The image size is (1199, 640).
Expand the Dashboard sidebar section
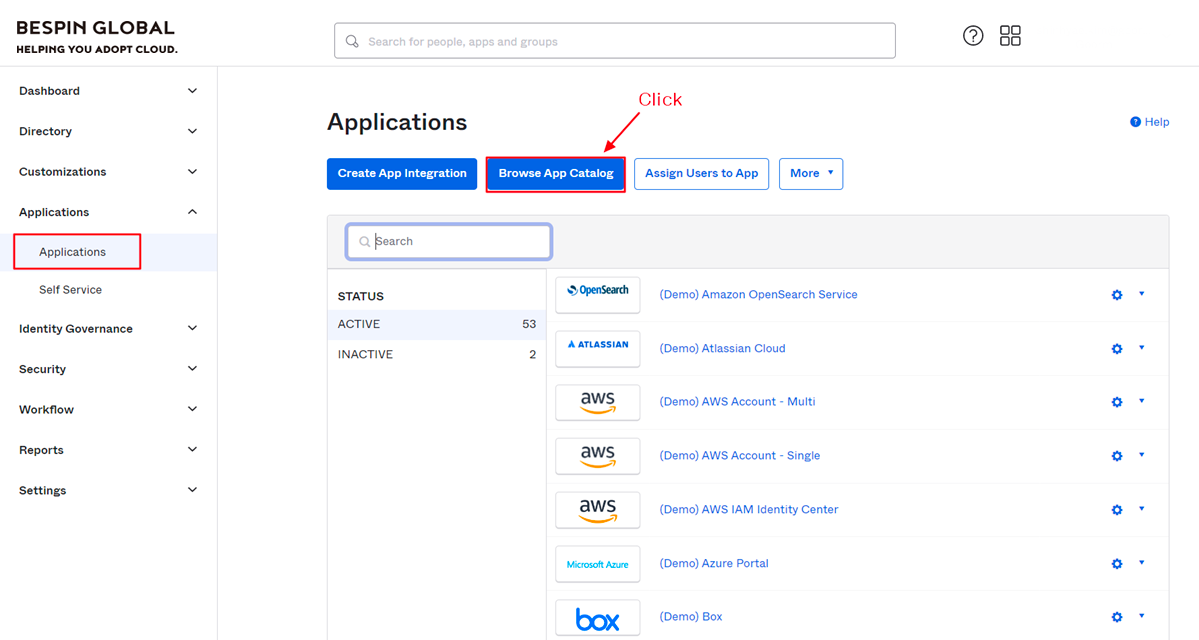[x=108, y=91]
